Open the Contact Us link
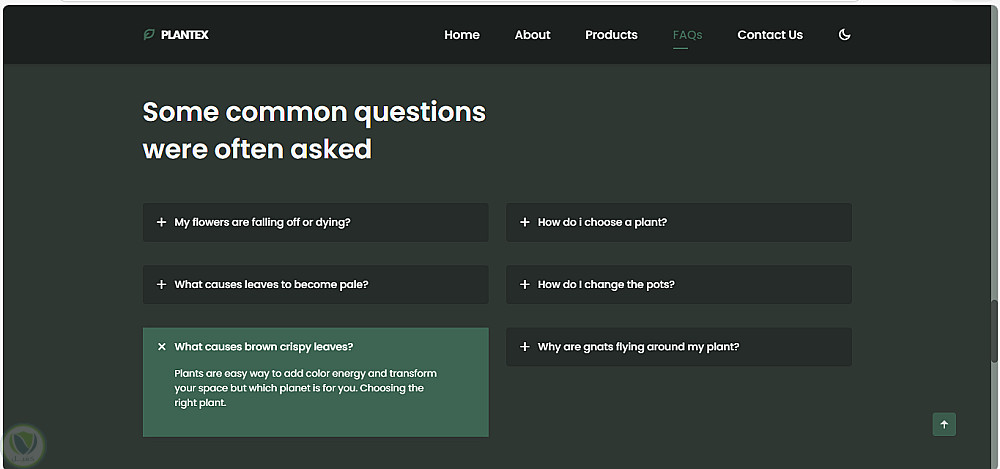The height and width of the screenshot is (469, 1000). pos(770,35)
